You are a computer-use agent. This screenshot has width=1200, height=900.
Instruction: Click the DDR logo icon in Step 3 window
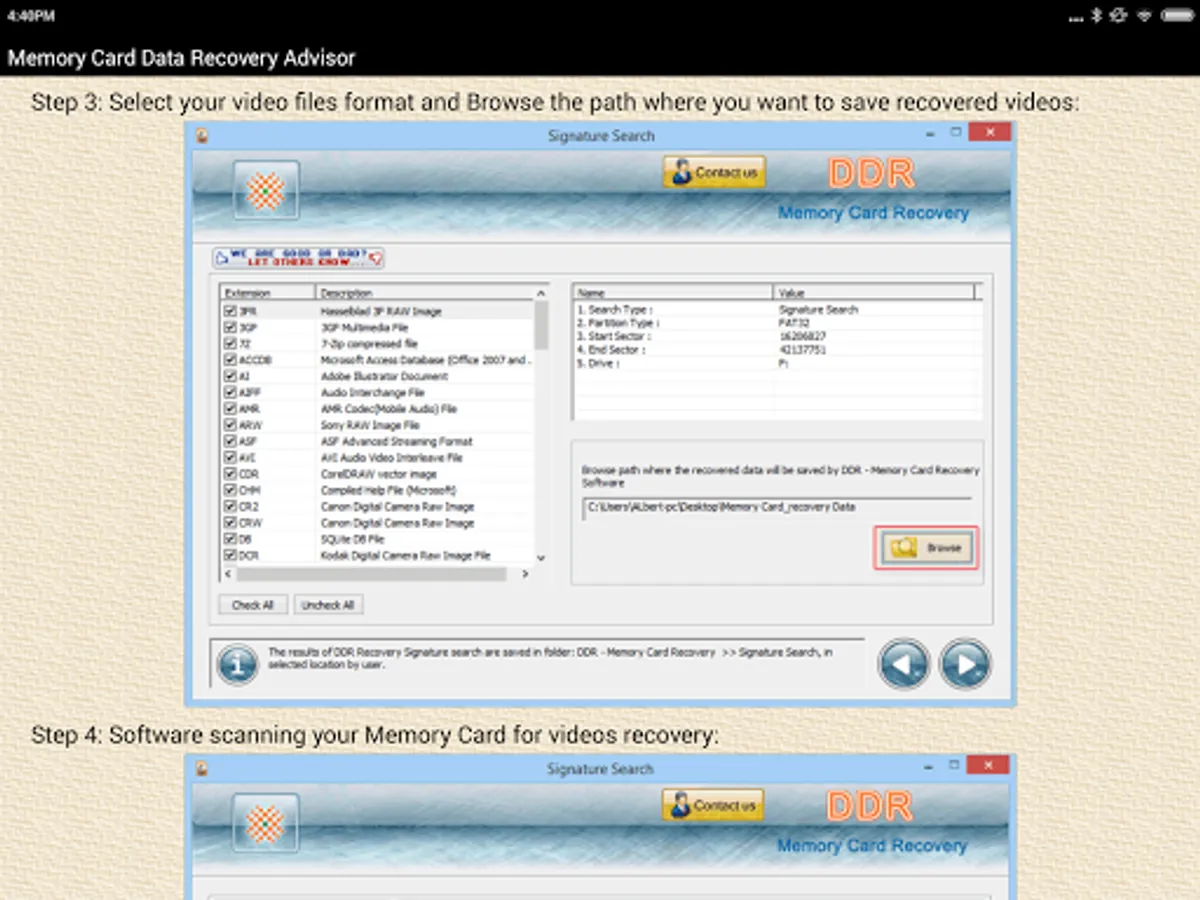(x=266, y=190)
